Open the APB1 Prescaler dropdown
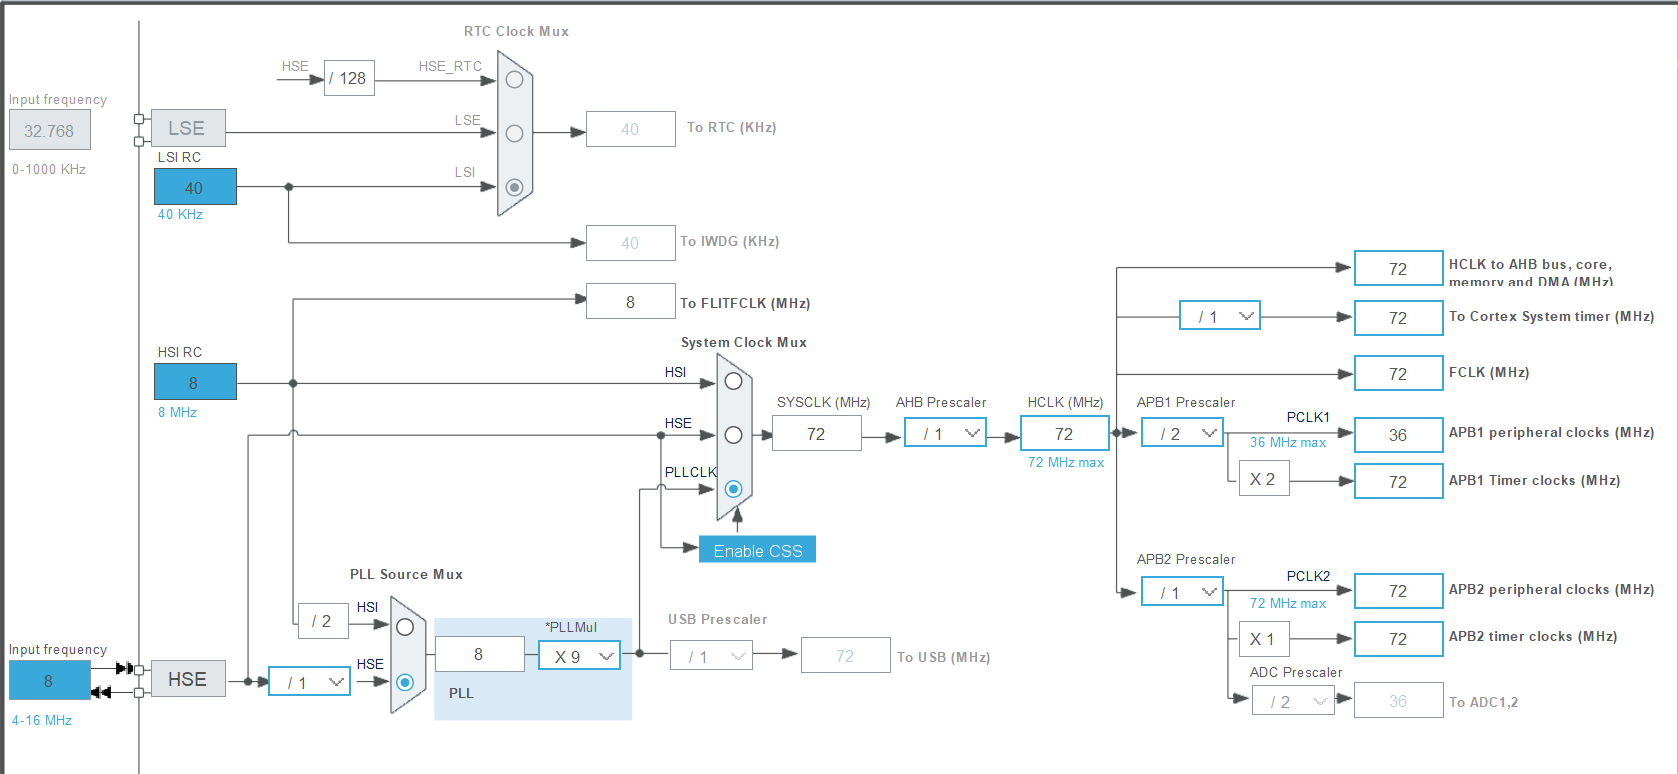1678x774 pixels. coord(1182,433)
